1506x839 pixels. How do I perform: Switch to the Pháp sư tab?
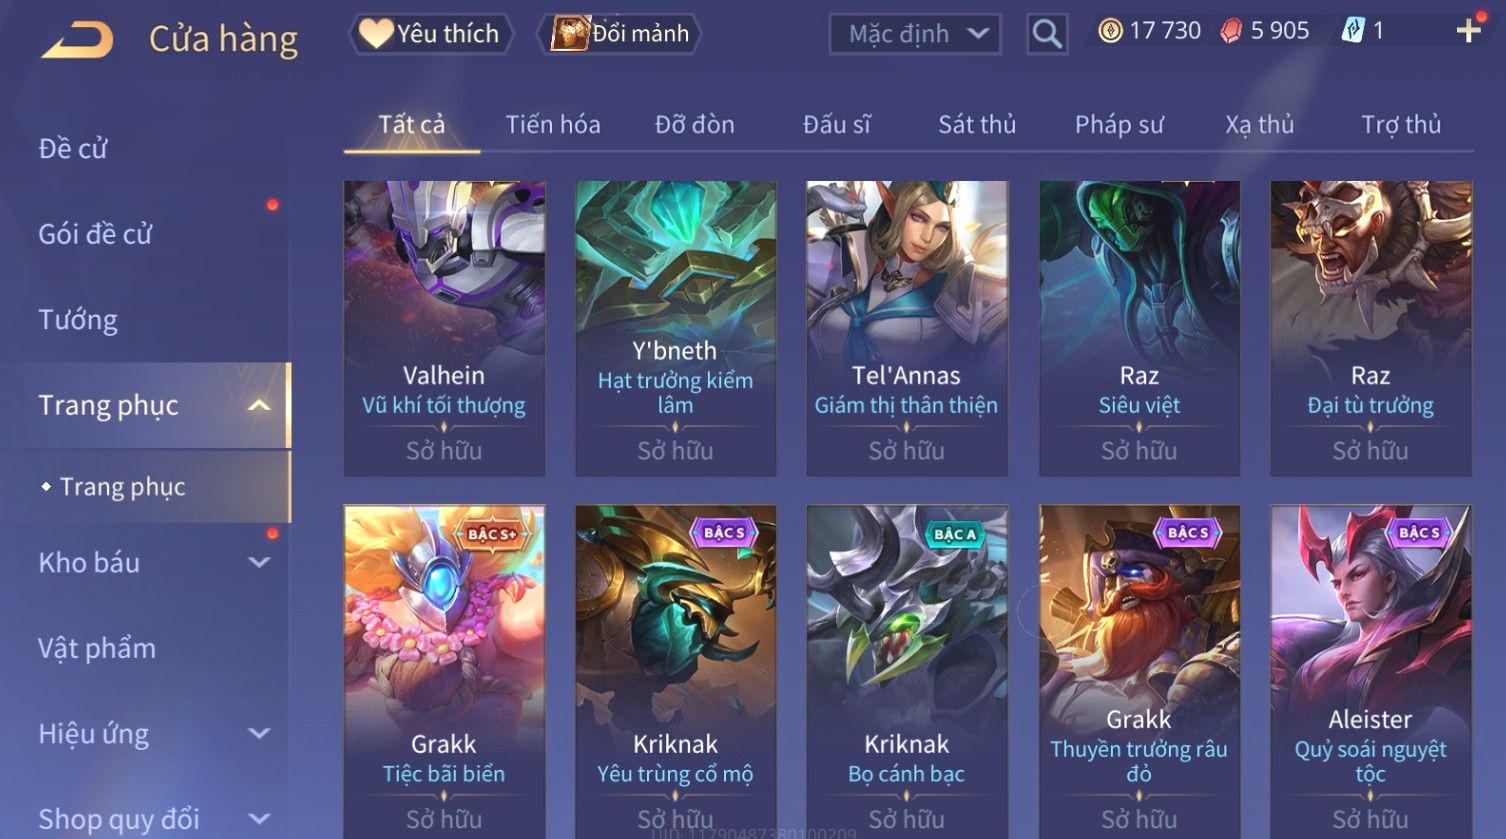pyautogui.click(x=1119, y=124)
